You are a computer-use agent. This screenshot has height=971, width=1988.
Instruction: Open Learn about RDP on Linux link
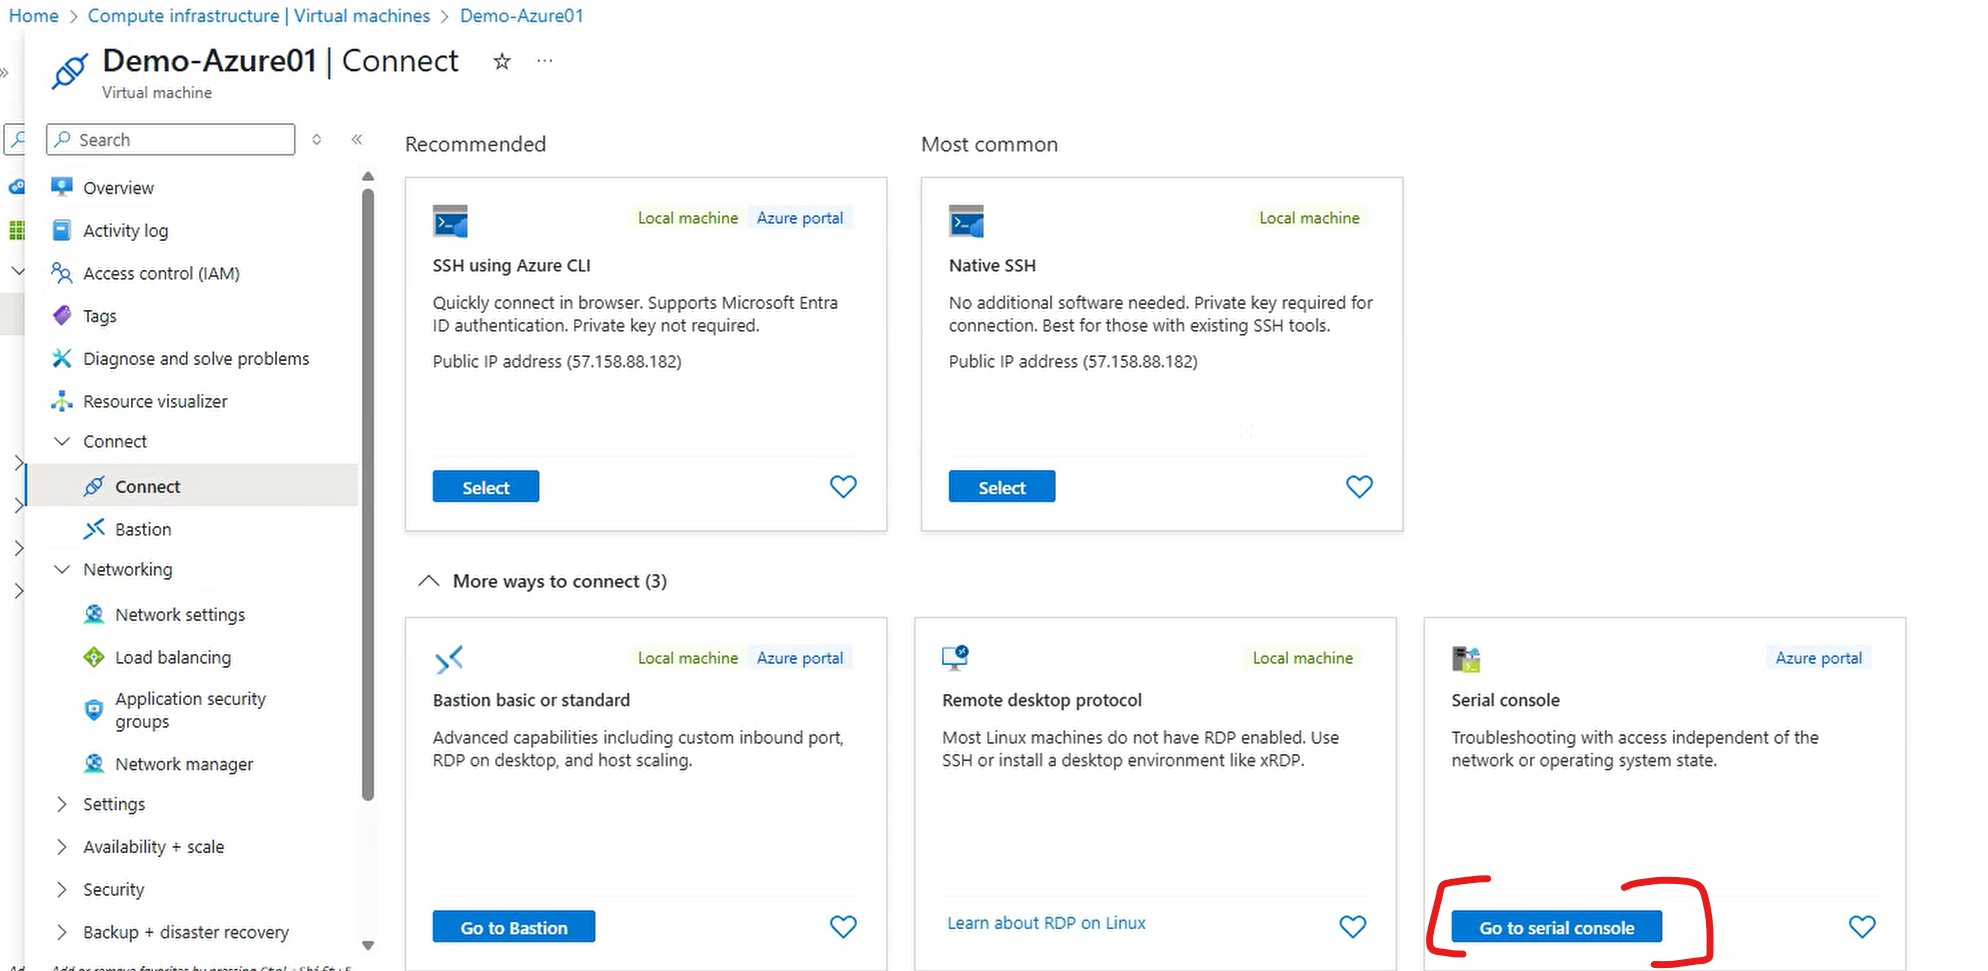point(1046,923)
